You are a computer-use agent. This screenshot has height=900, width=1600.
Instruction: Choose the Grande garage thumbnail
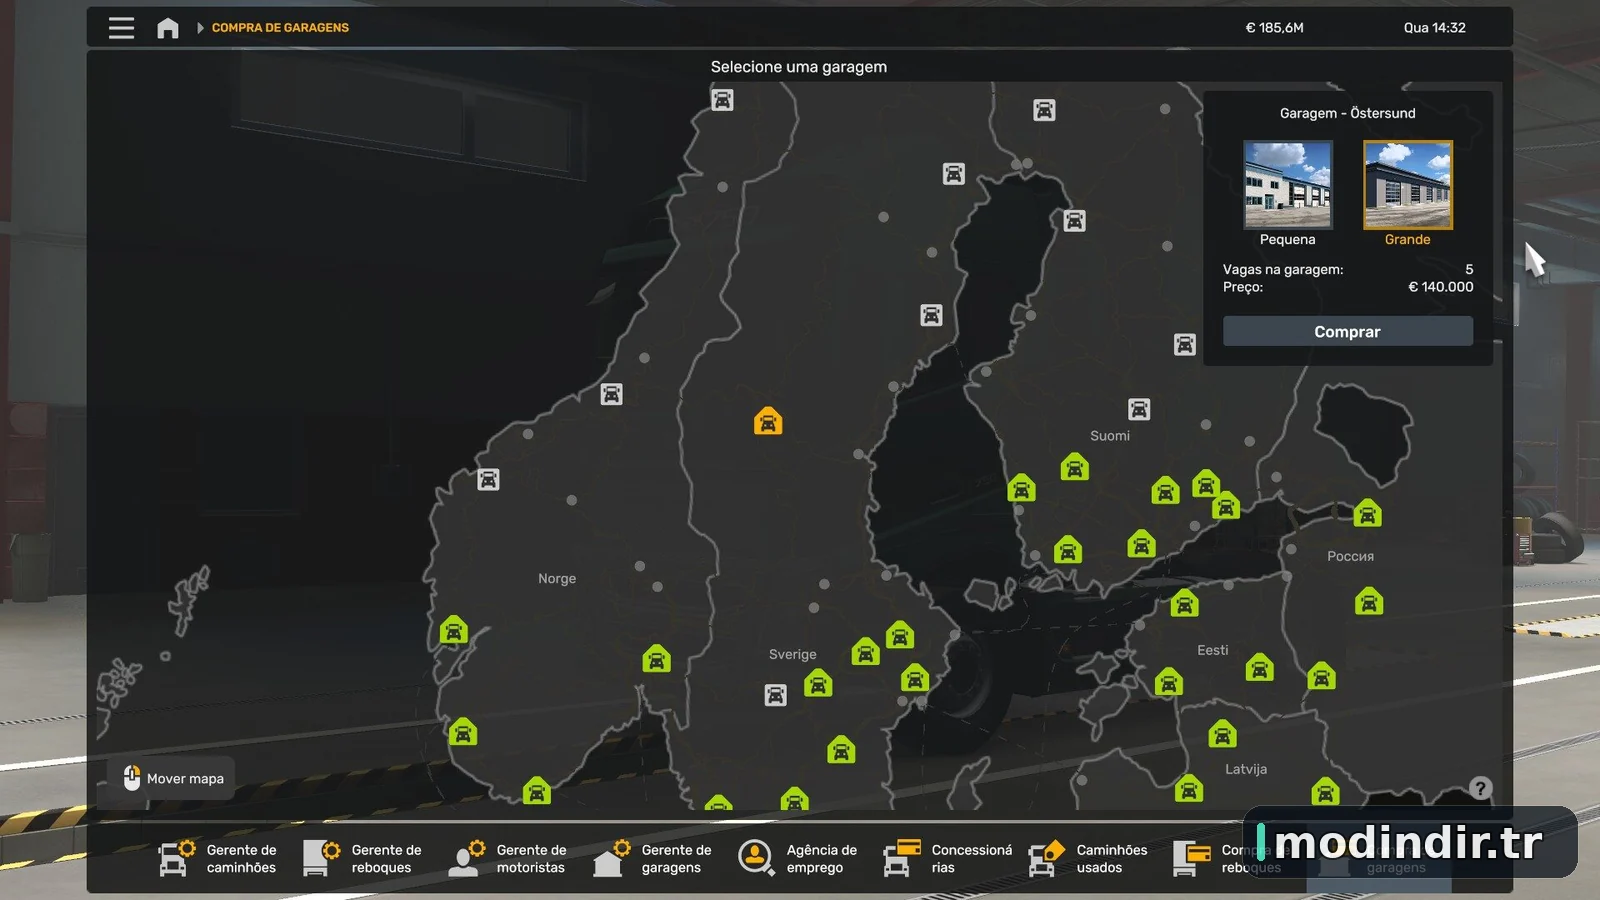(1408, 185)
